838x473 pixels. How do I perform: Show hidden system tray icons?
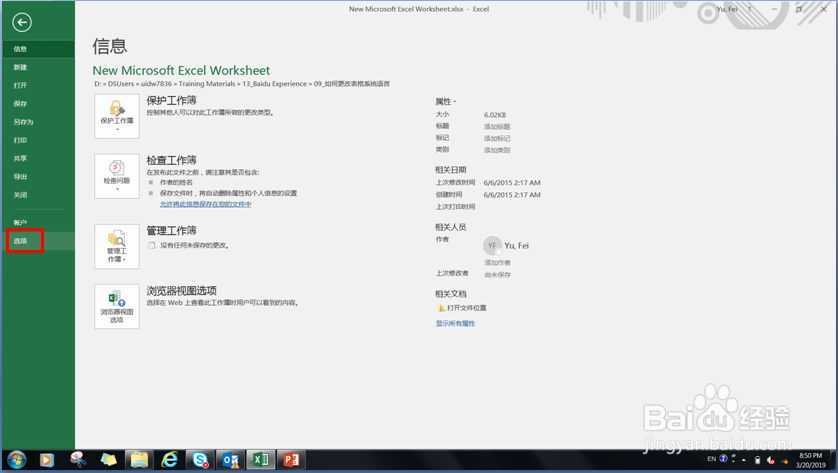point(743,460)
